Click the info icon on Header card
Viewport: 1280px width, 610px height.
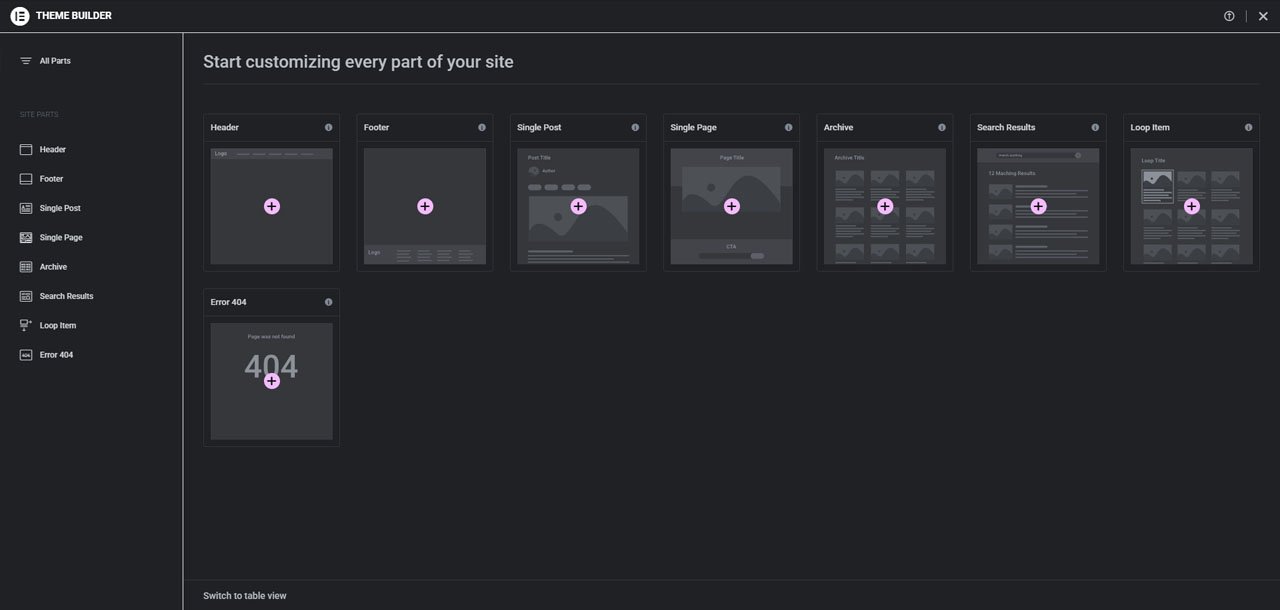click(x=328, y=128)
